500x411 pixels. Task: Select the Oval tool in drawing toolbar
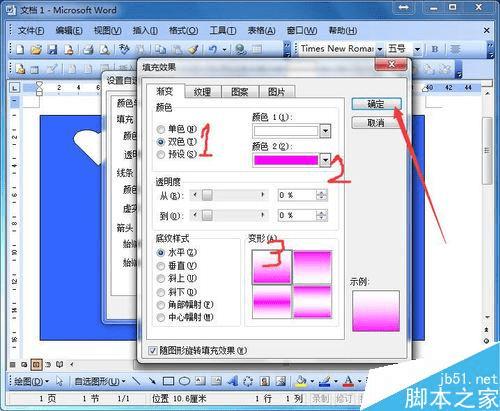click(x=184, y=381)
